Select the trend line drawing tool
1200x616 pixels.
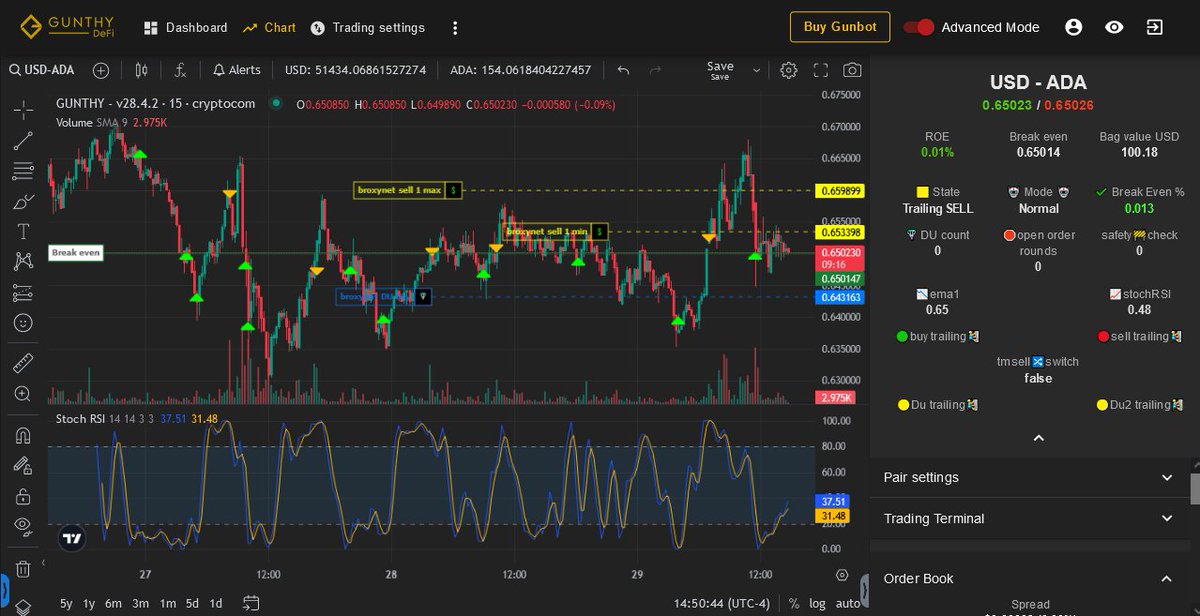23,141
